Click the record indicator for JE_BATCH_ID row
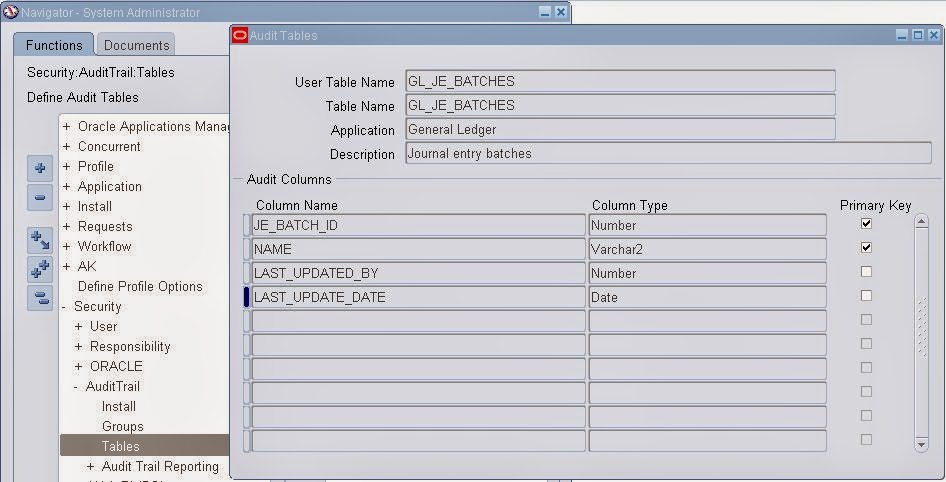The image size is (946, 482). [x=246, y=225]
